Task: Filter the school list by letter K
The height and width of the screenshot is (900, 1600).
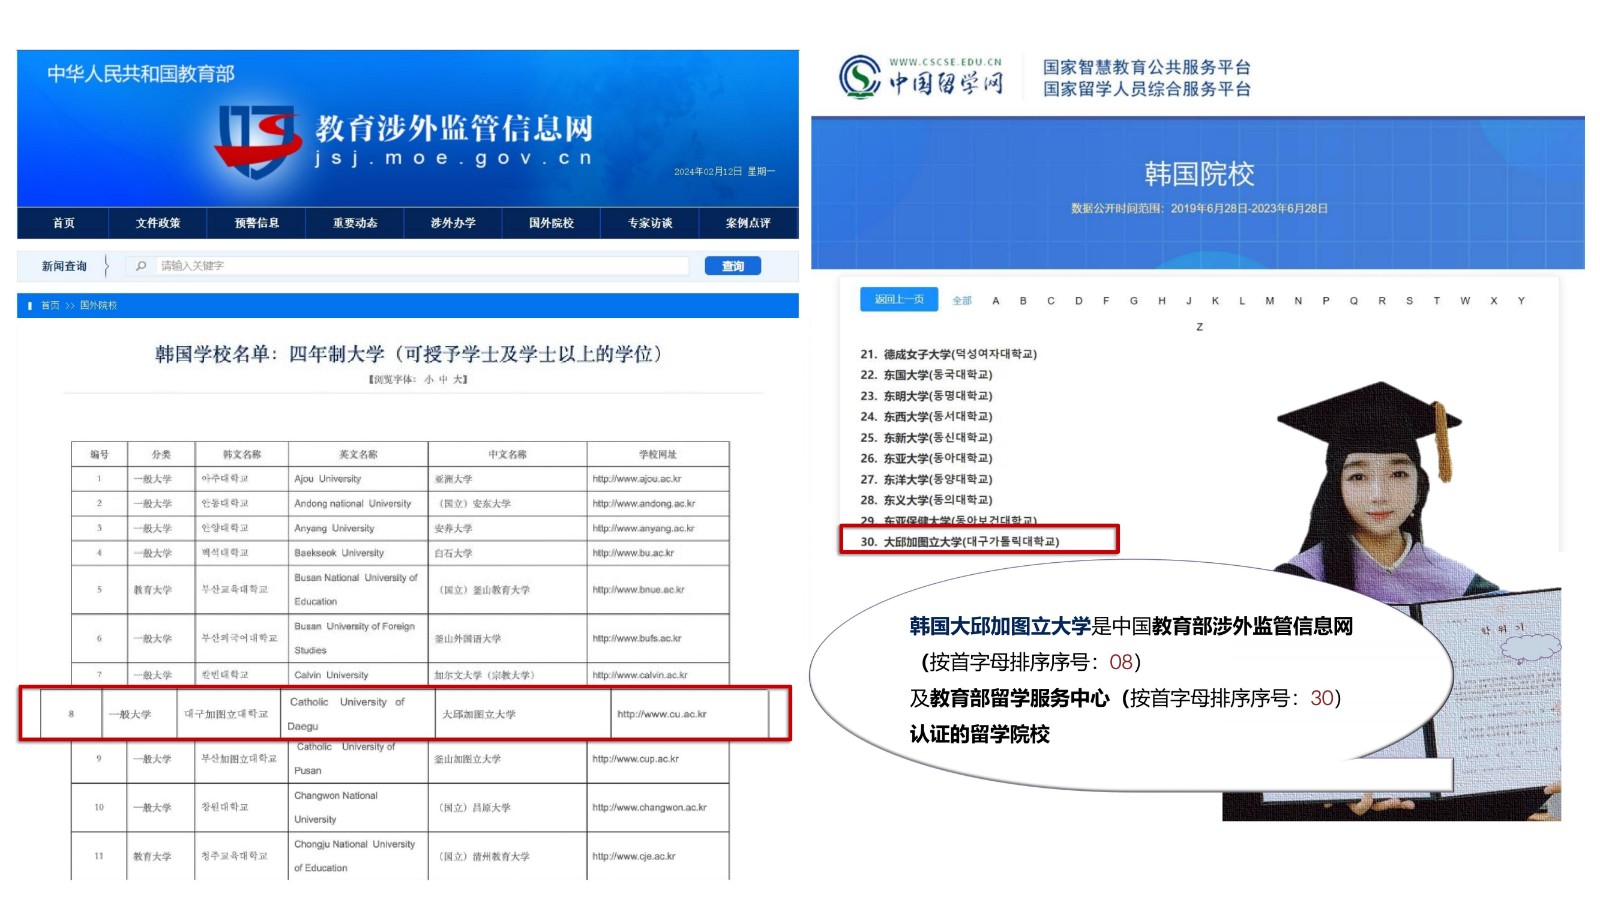Action: [x=1216, y=301]
